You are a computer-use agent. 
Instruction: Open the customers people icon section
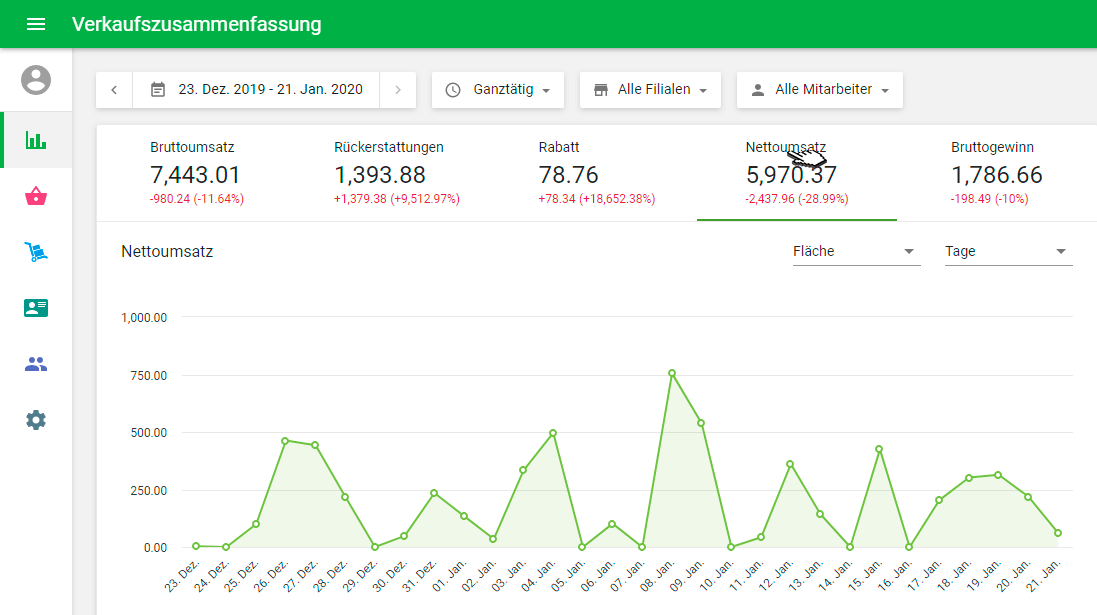[x=36, y=364]
